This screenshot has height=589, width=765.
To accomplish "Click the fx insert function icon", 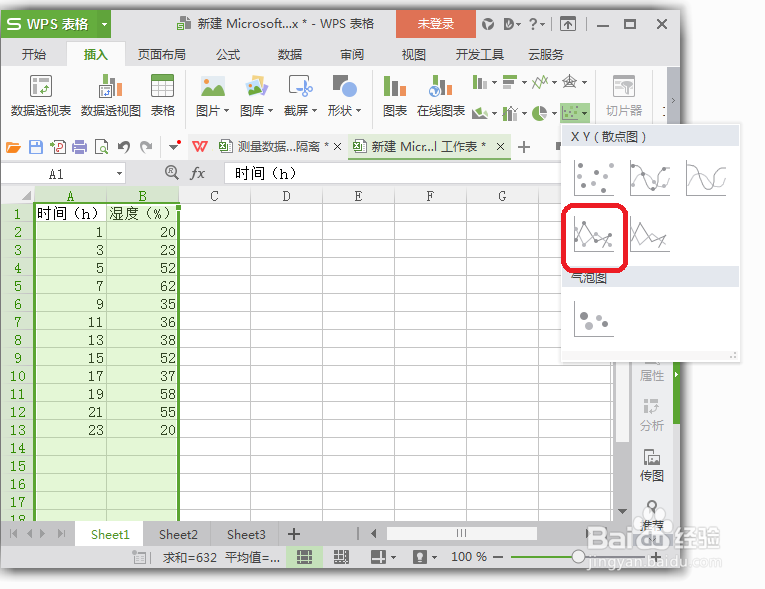I will 197,173.
